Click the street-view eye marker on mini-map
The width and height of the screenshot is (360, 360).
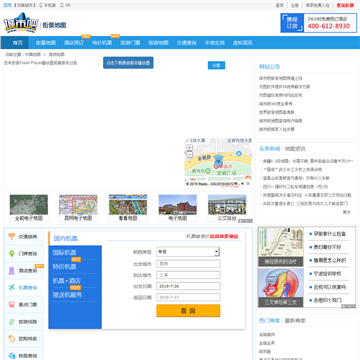tap(218, 162)
